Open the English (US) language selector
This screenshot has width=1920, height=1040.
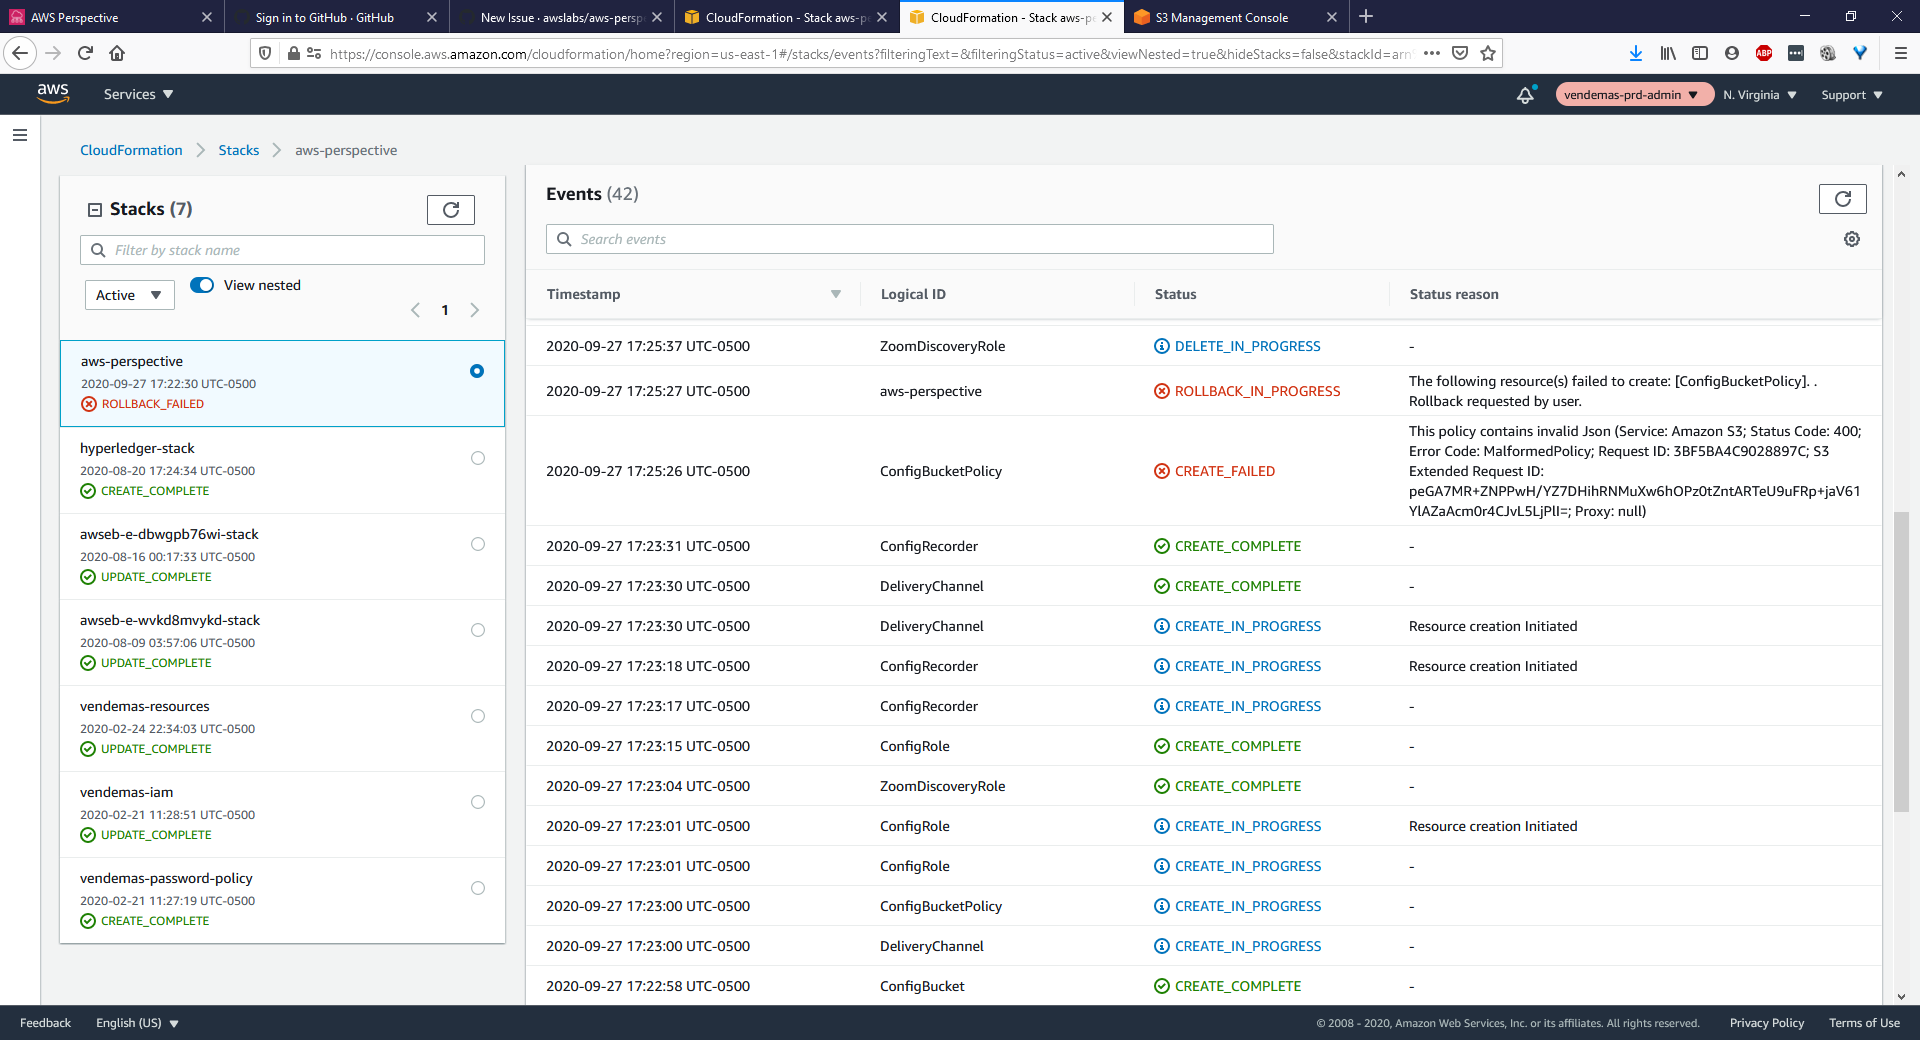pos(136,1022)
